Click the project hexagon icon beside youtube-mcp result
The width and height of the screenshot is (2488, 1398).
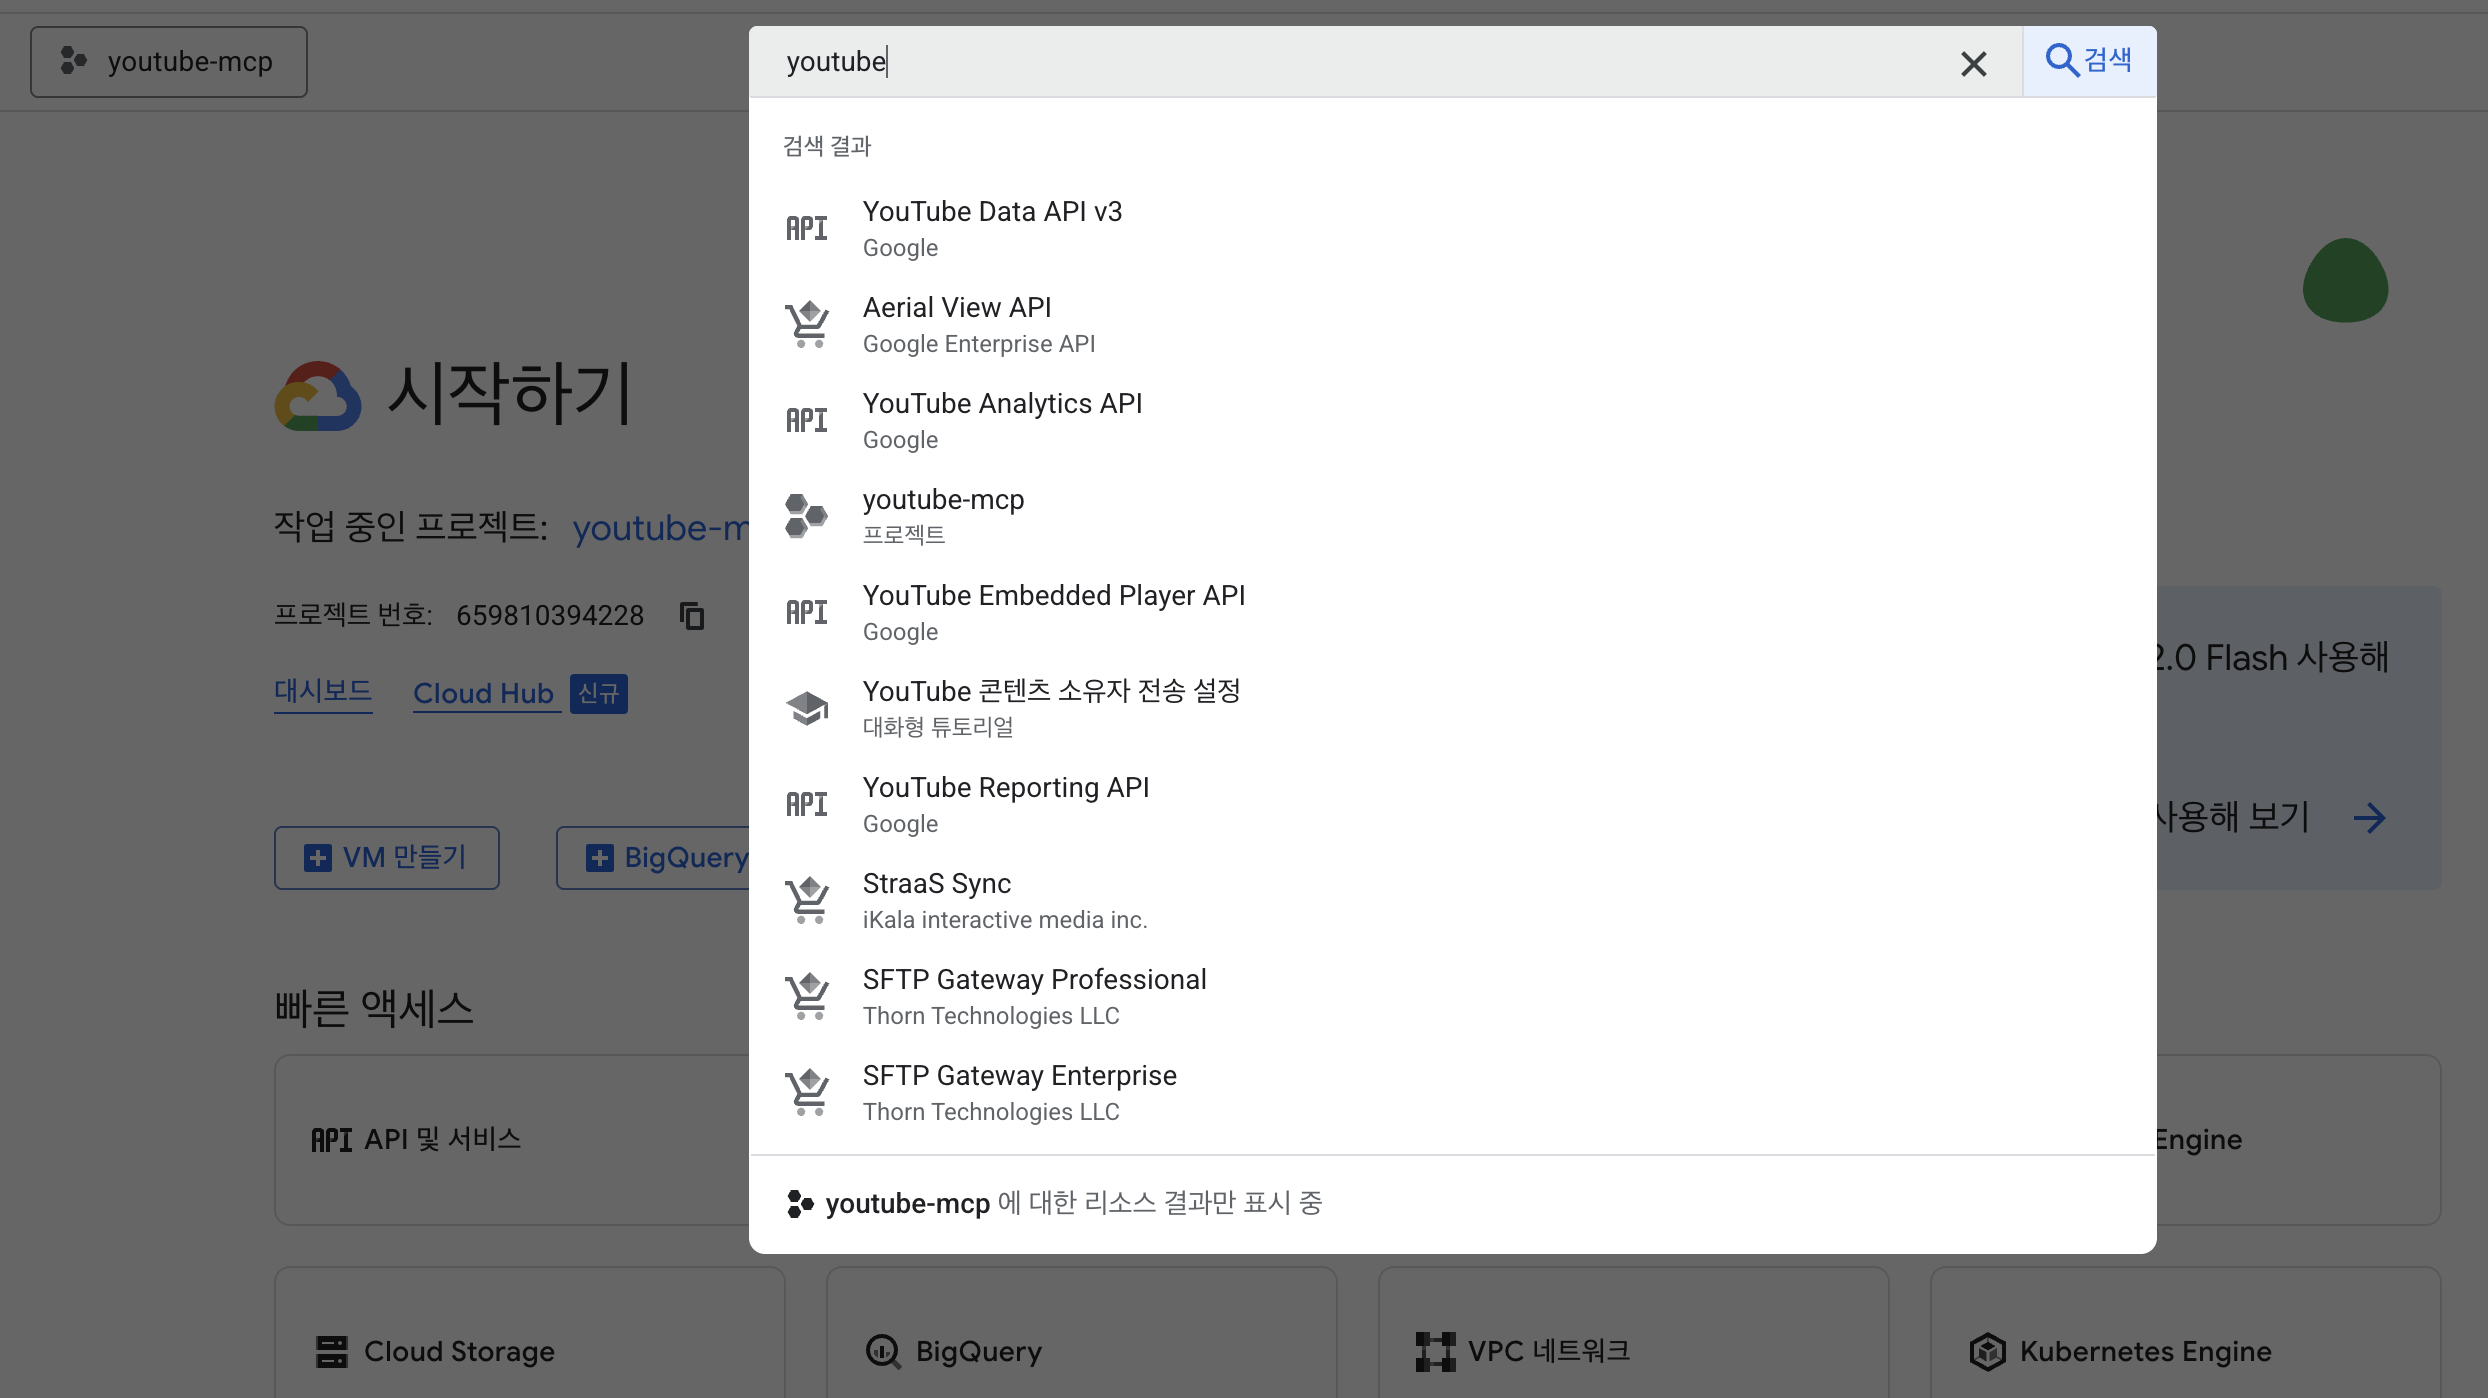click(x=807, y=516)
